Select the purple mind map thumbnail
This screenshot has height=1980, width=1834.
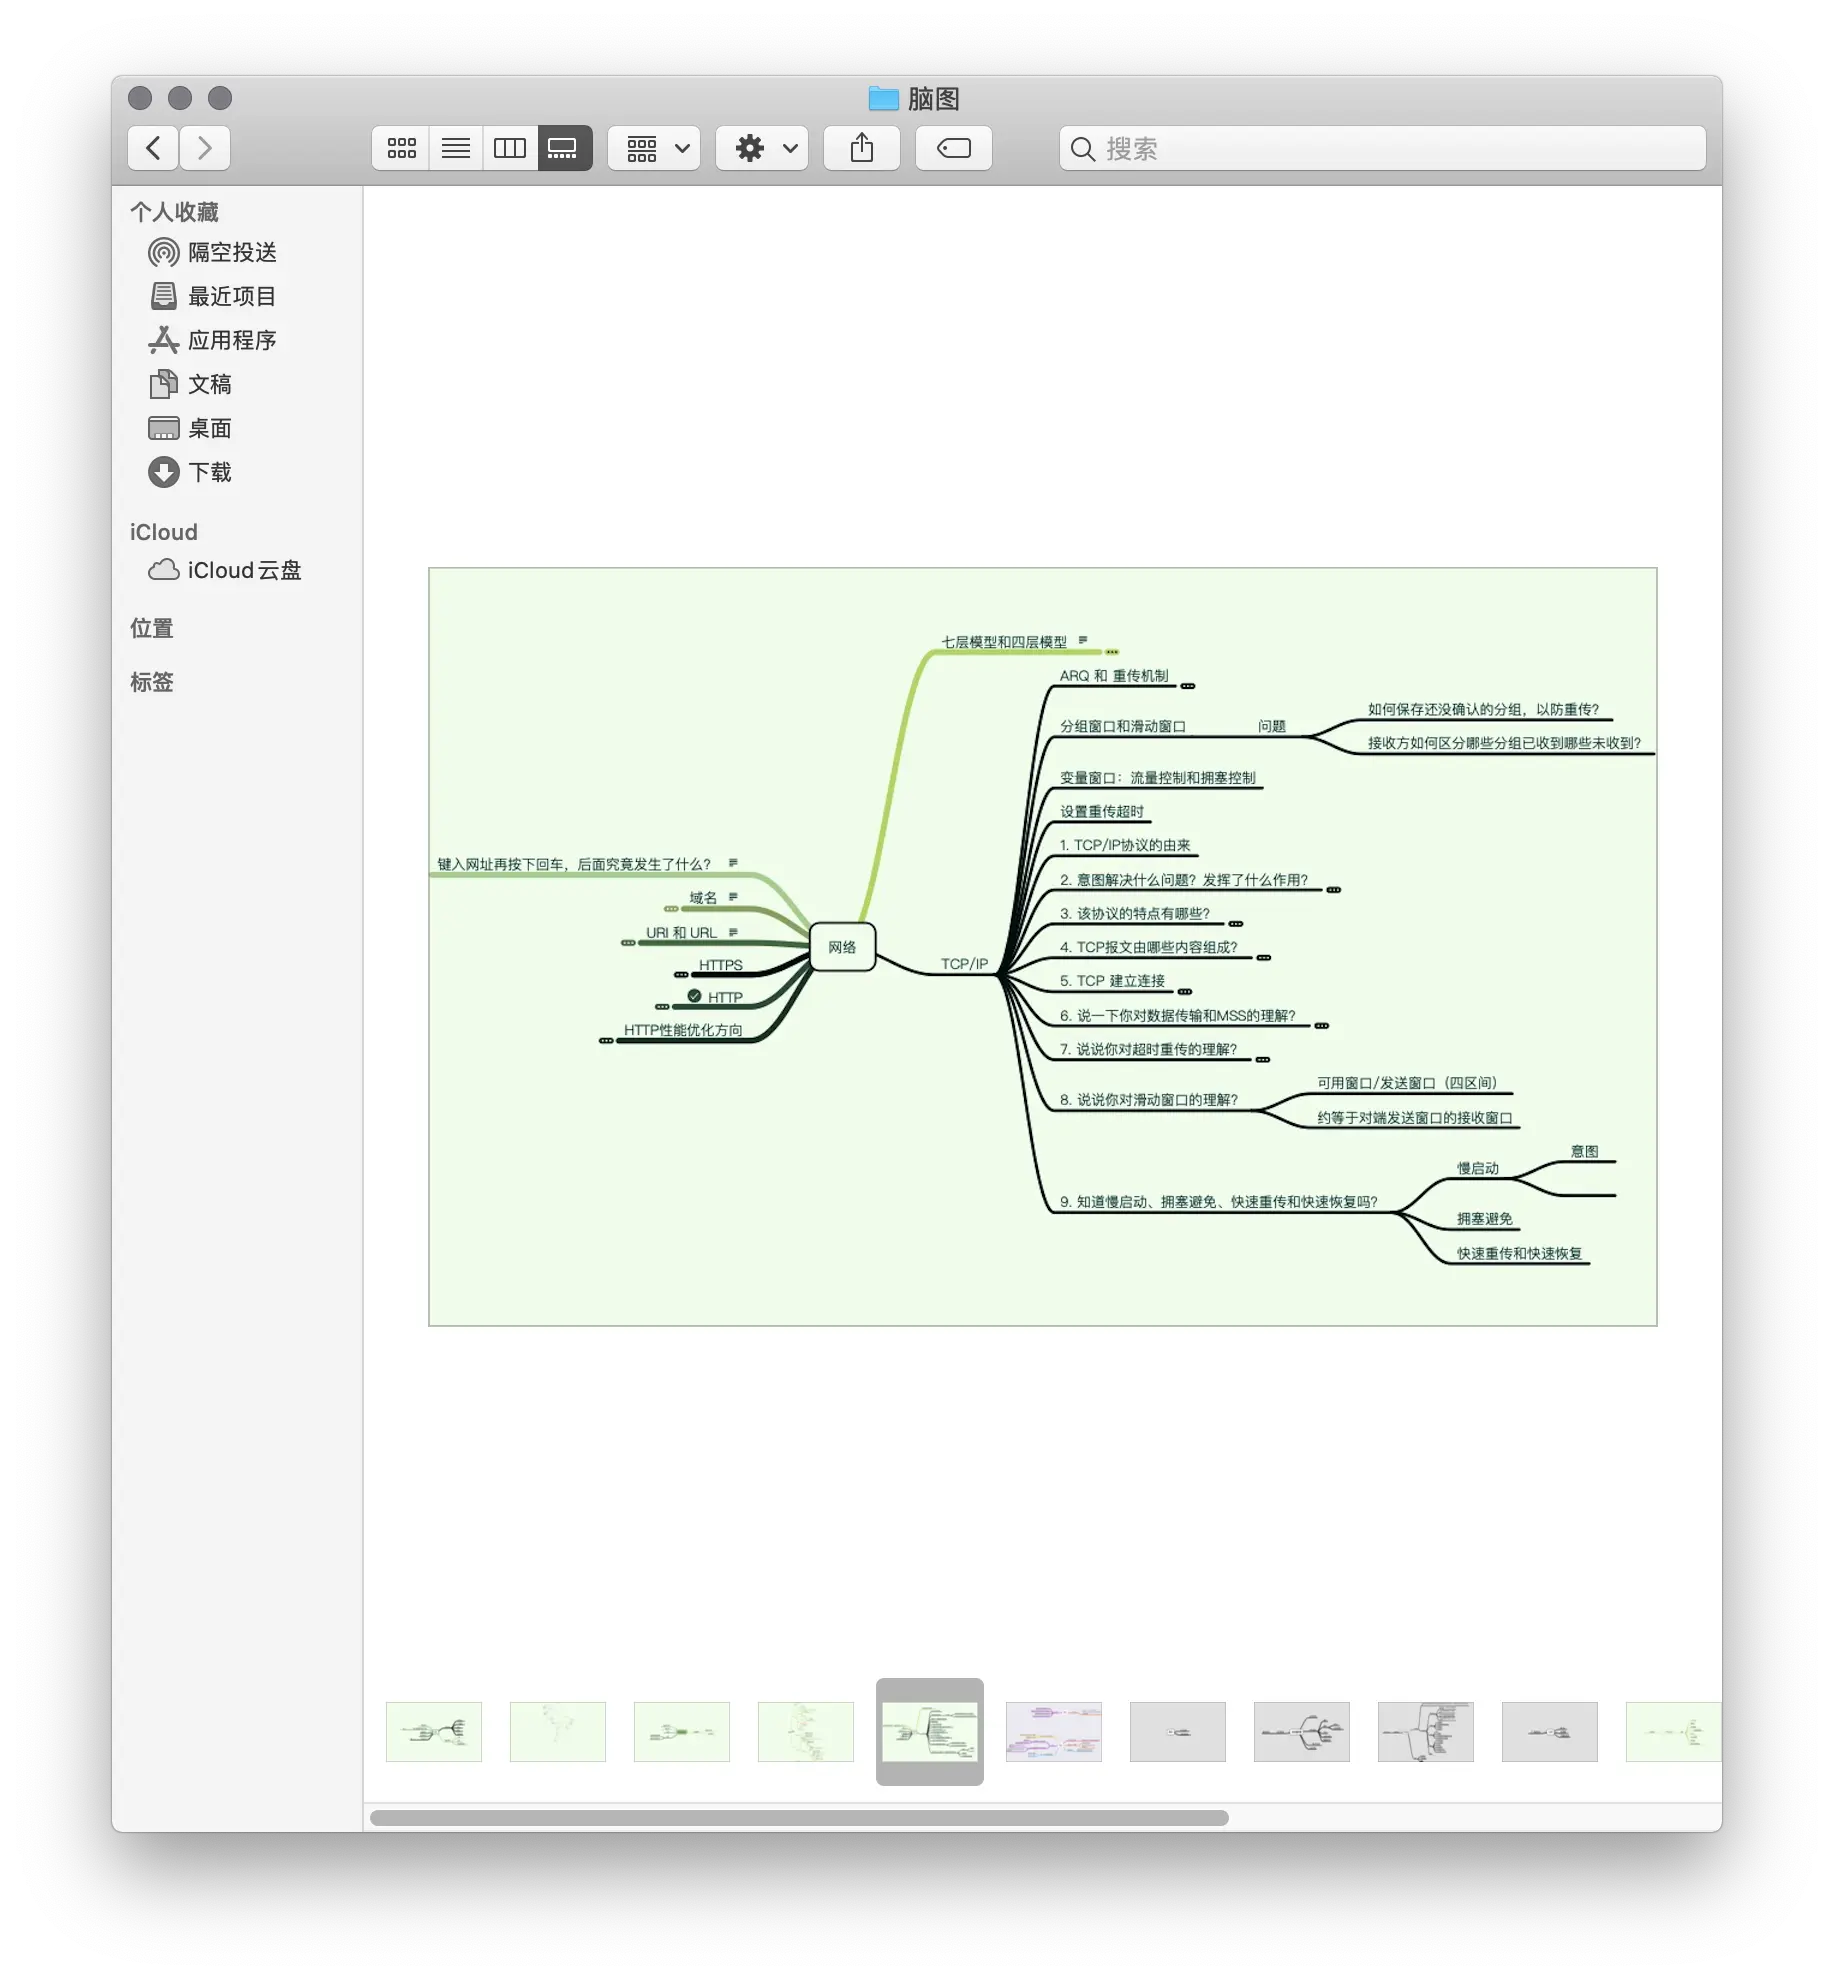[x=1054, y=1731]
